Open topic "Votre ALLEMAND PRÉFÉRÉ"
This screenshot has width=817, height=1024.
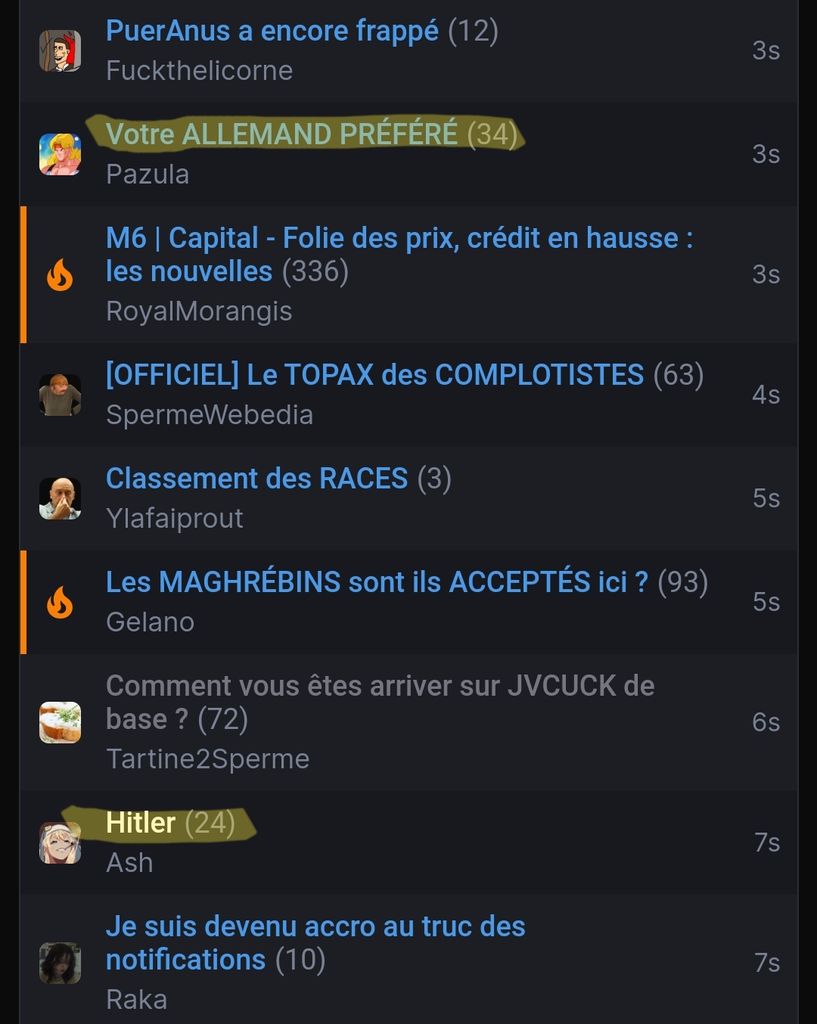pos(281,135)
